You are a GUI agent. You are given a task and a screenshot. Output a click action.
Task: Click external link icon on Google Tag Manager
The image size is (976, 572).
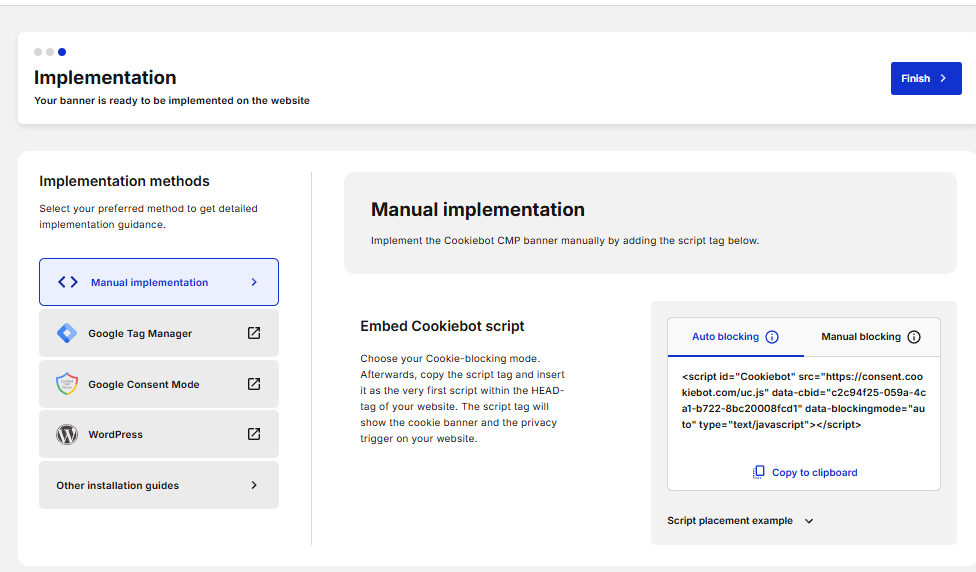point(254,333)
